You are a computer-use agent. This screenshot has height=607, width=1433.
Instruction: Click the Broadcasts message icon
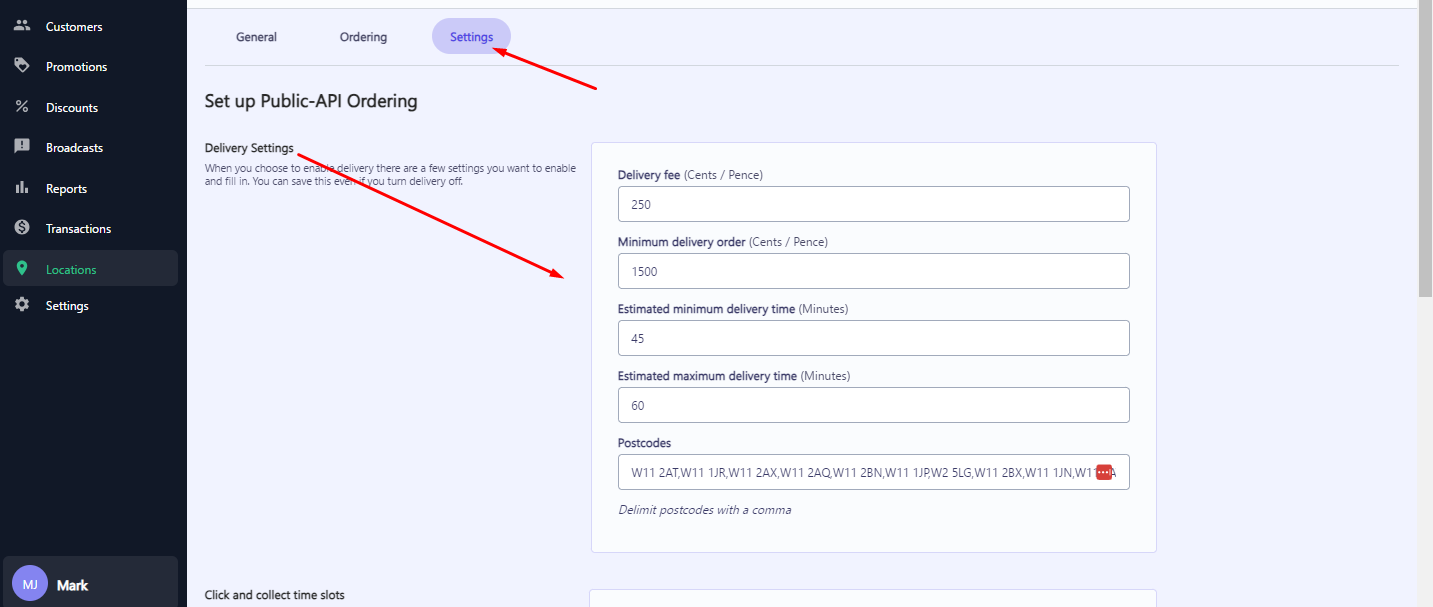click(x=22, y=147)
